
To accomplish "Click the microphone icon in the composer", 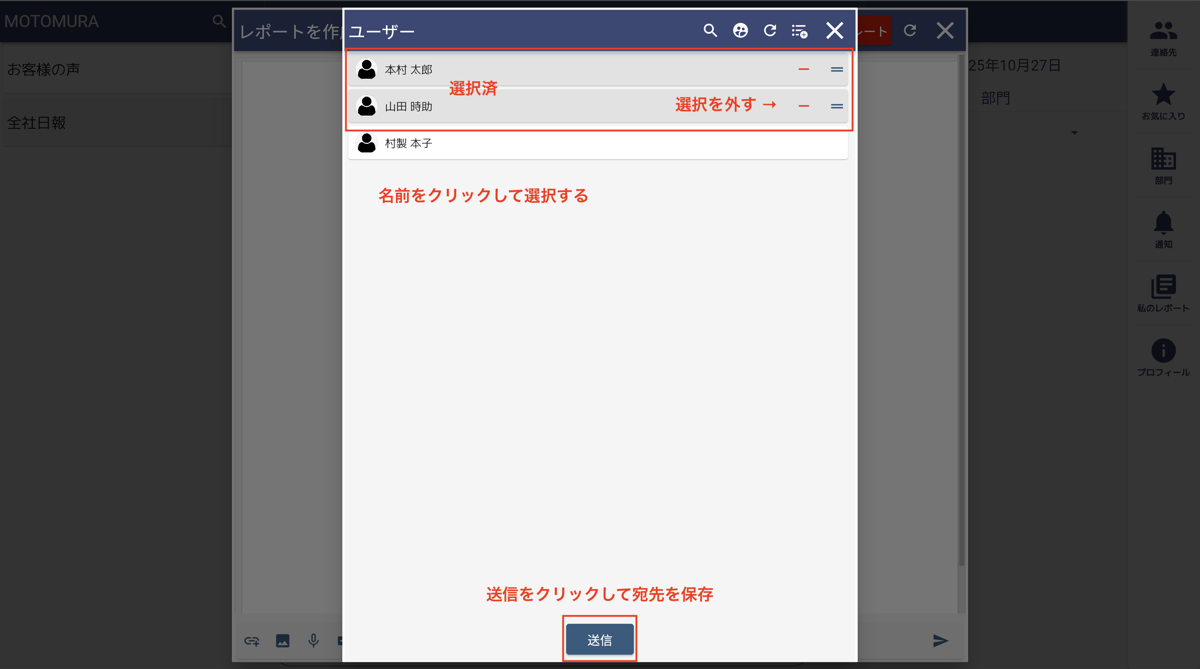I will 313,640.
